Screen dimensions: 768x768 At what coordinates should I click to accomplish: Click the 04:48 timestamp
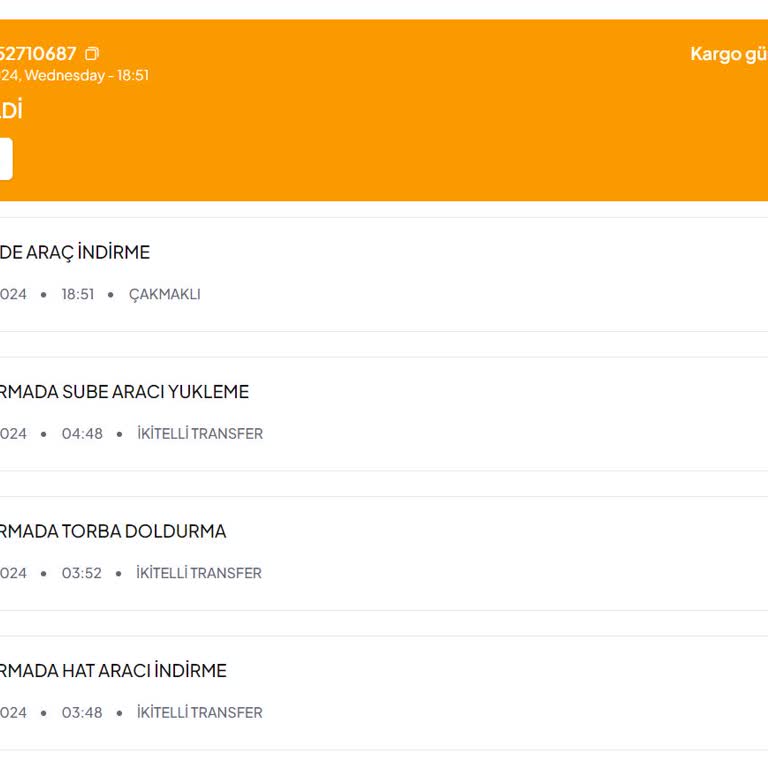pyautogui.click(x=82, y=434)
